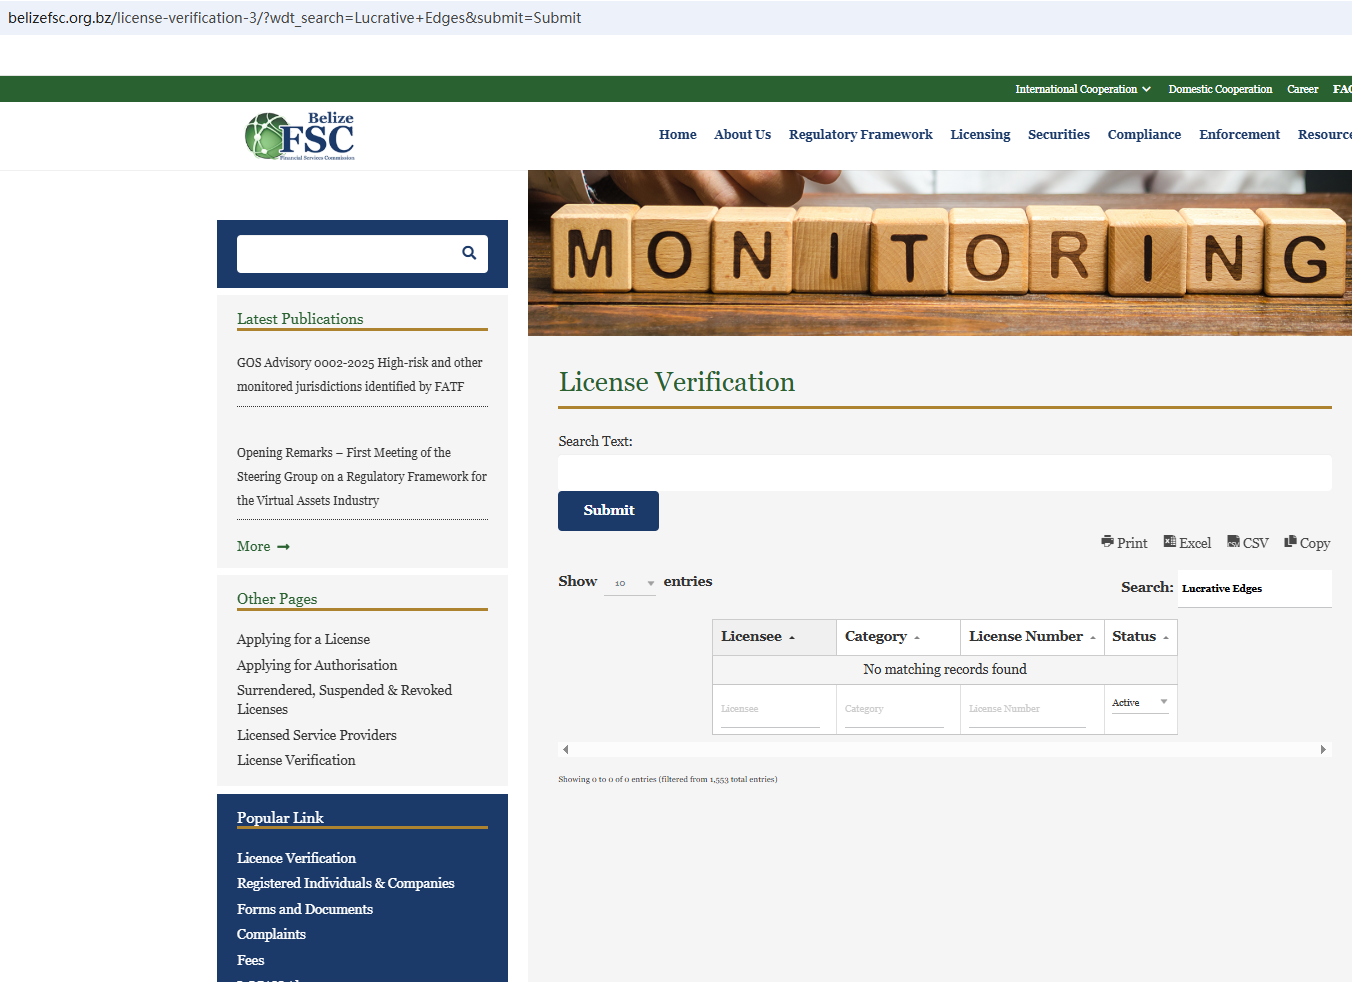The image size is (1352, 982).
Task: Export table to Excel
Action: (x=1187, y=543)
